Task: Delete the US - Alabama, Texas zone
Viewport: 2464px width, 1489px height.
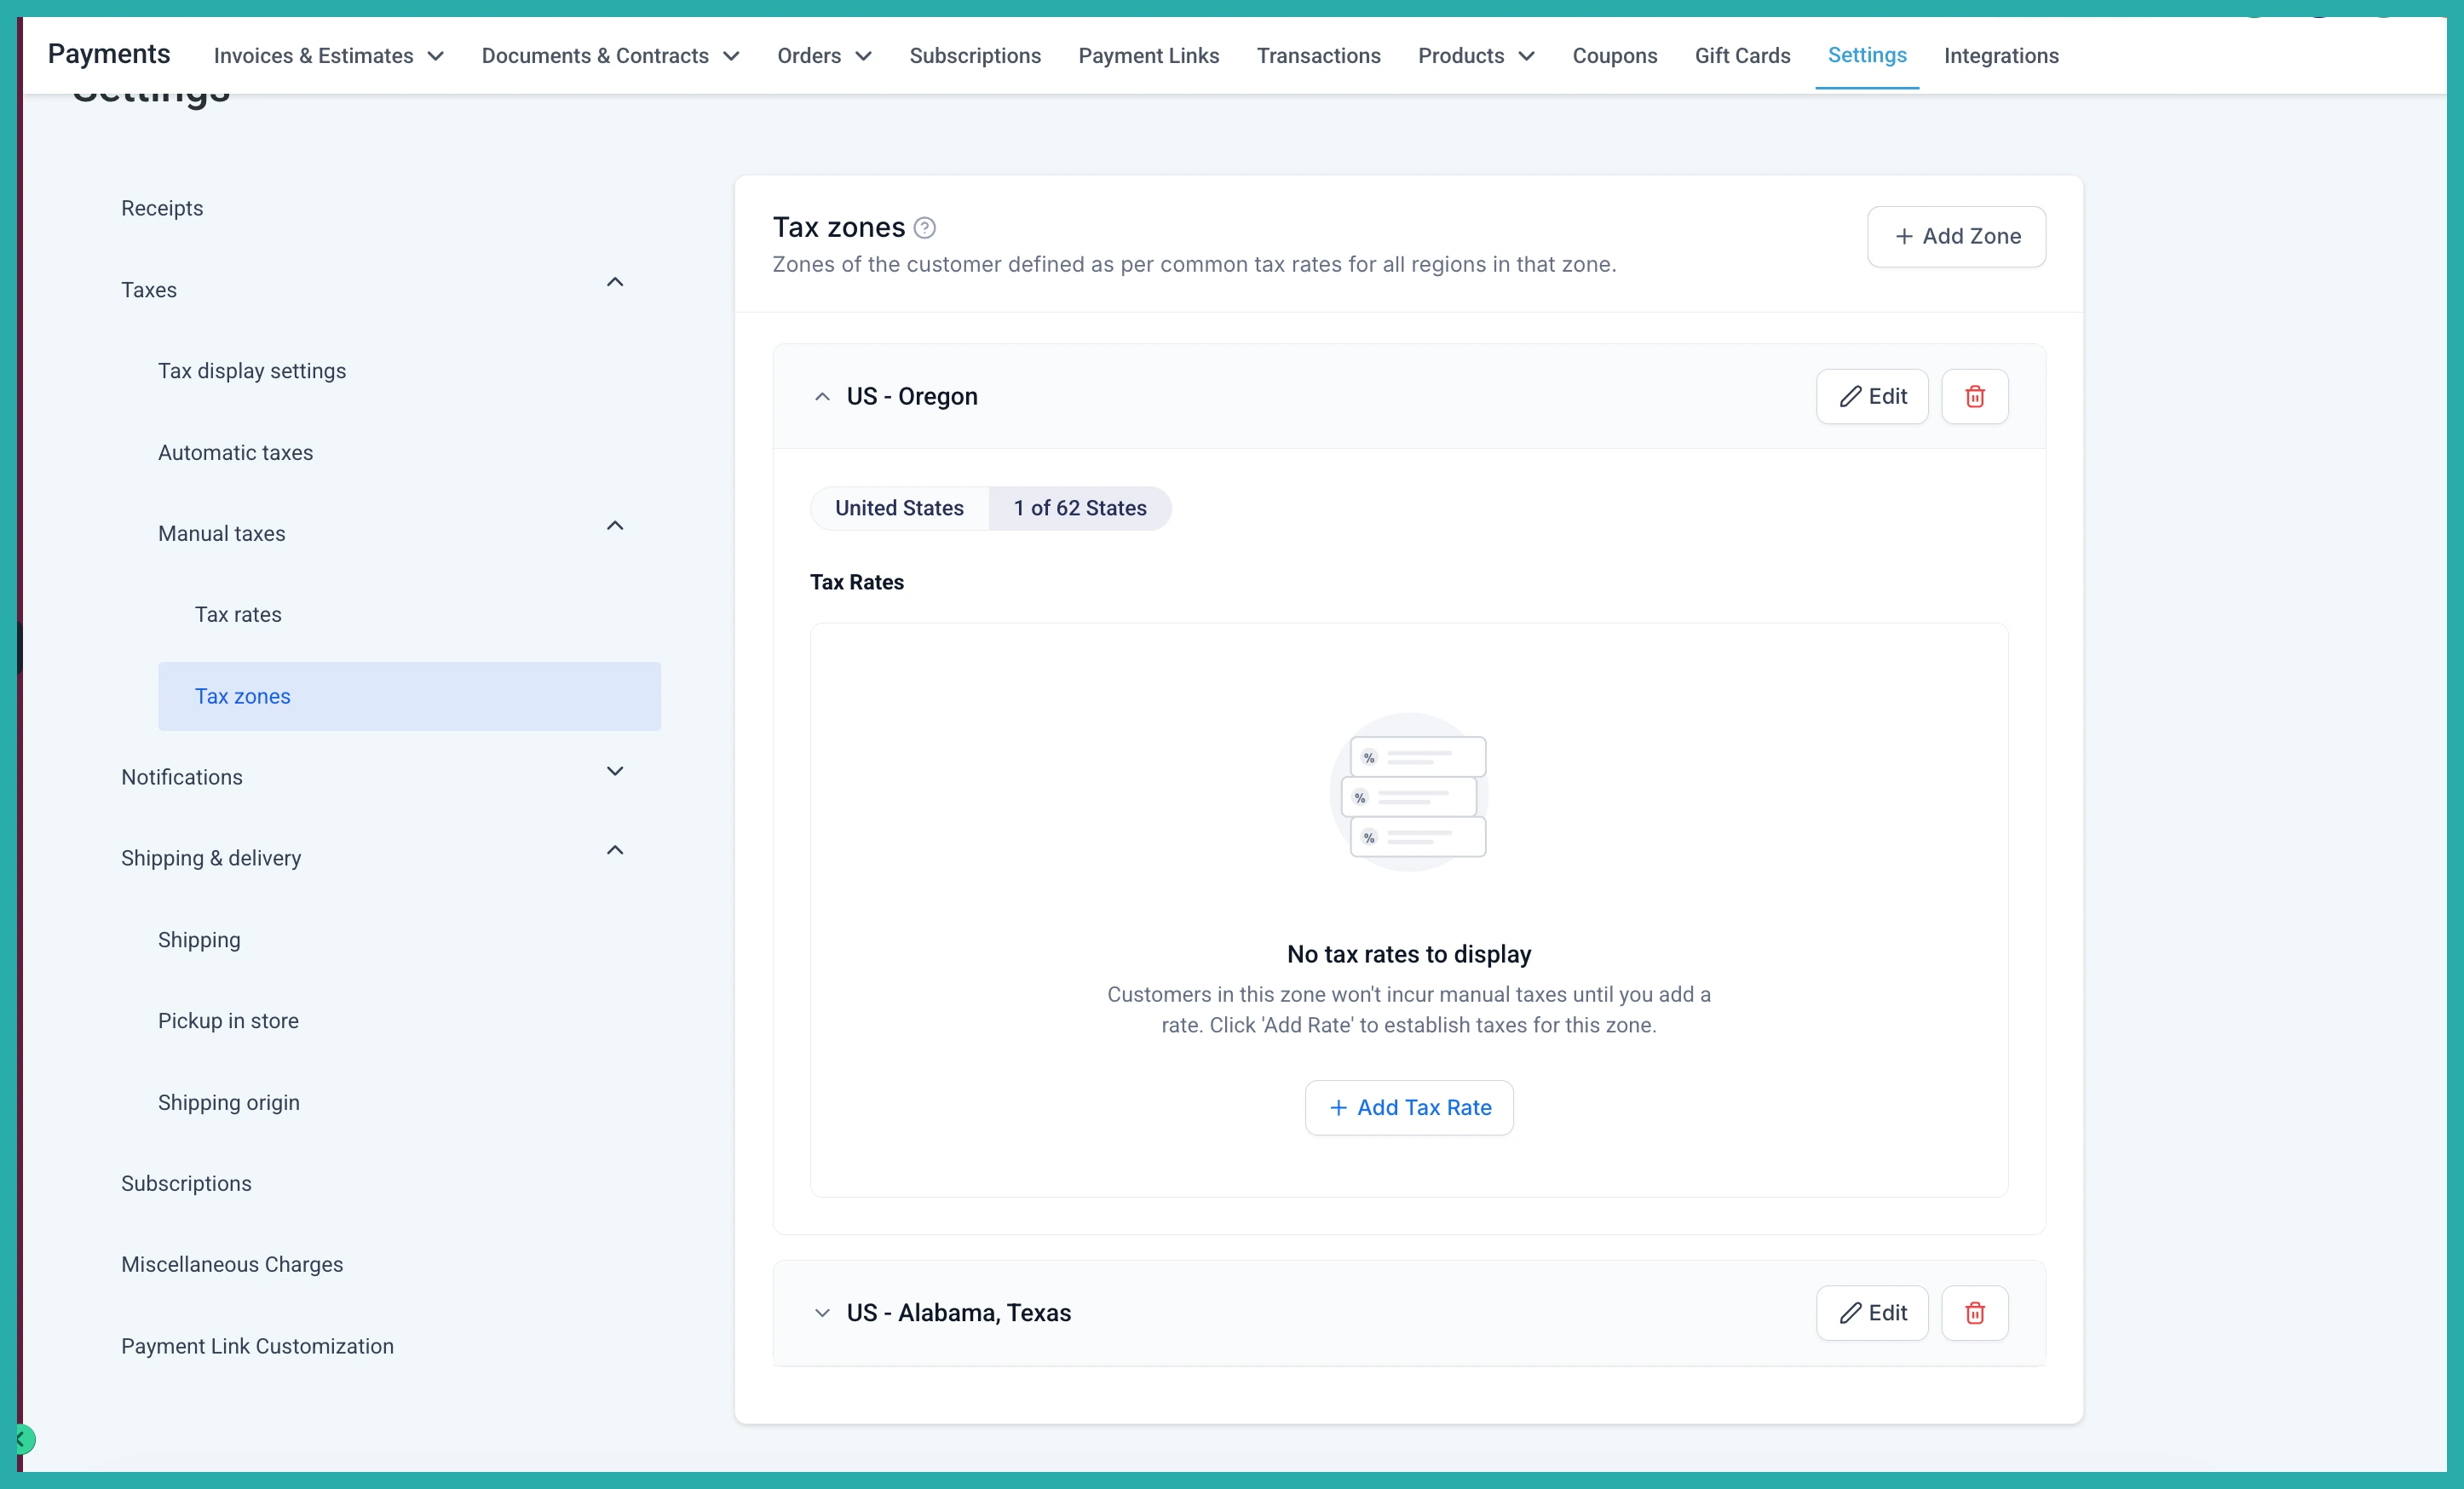Action: pyautogui.click(x=1974, y=1312)
